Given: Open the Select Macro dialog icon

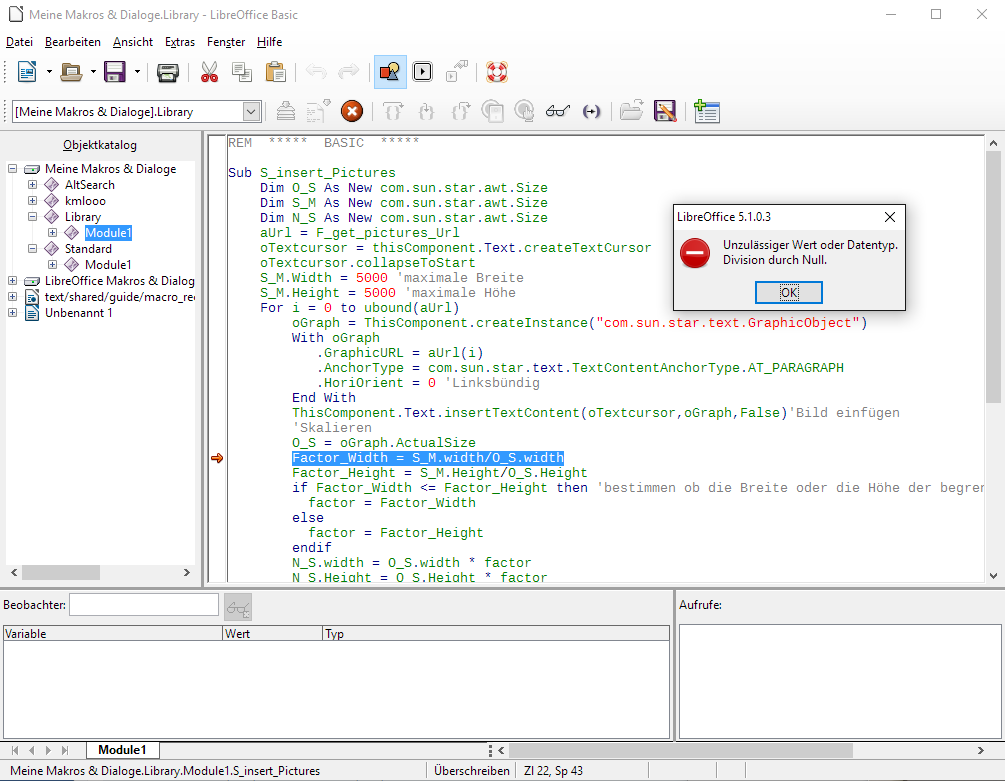Looking at the screenshot, I should coord(422,72).
